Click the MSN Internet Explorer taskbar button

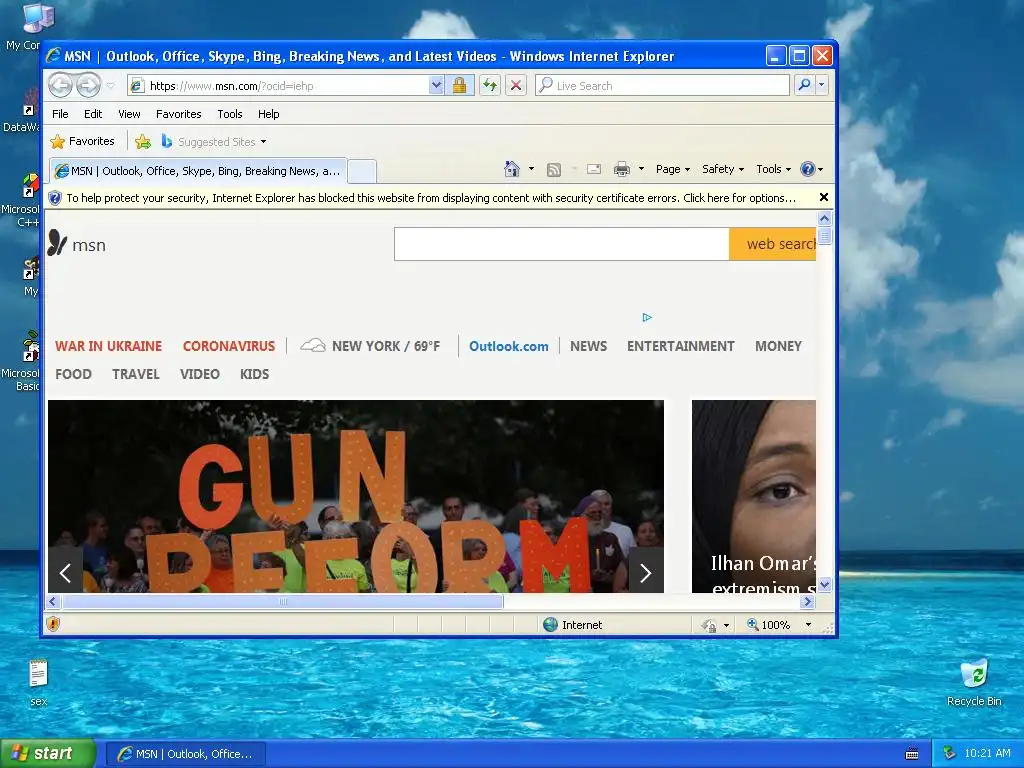pyautogui.click(x=185, y=754)
